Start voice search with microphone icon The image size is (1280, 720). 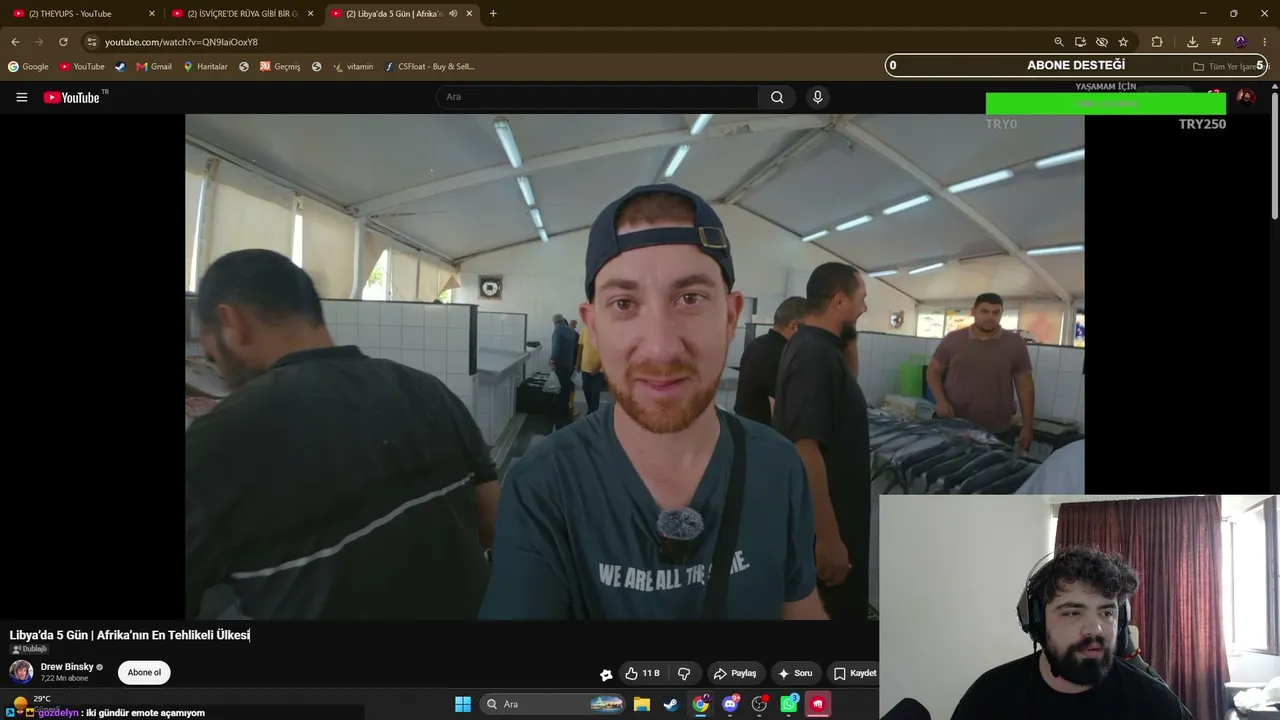tap(817, 97)
